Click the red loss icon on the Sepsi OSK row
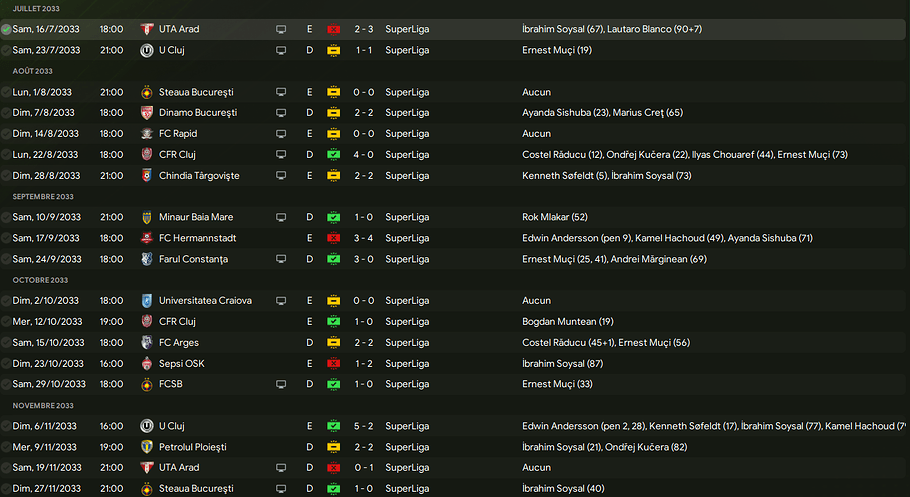This screenshot has height=497, width=910. (334, 363)
